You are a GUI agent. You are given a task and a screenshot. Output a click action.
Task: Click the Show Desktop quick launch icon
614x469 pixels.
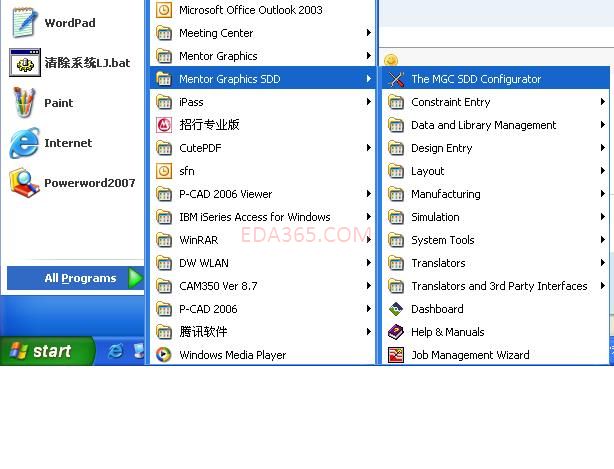139,351
